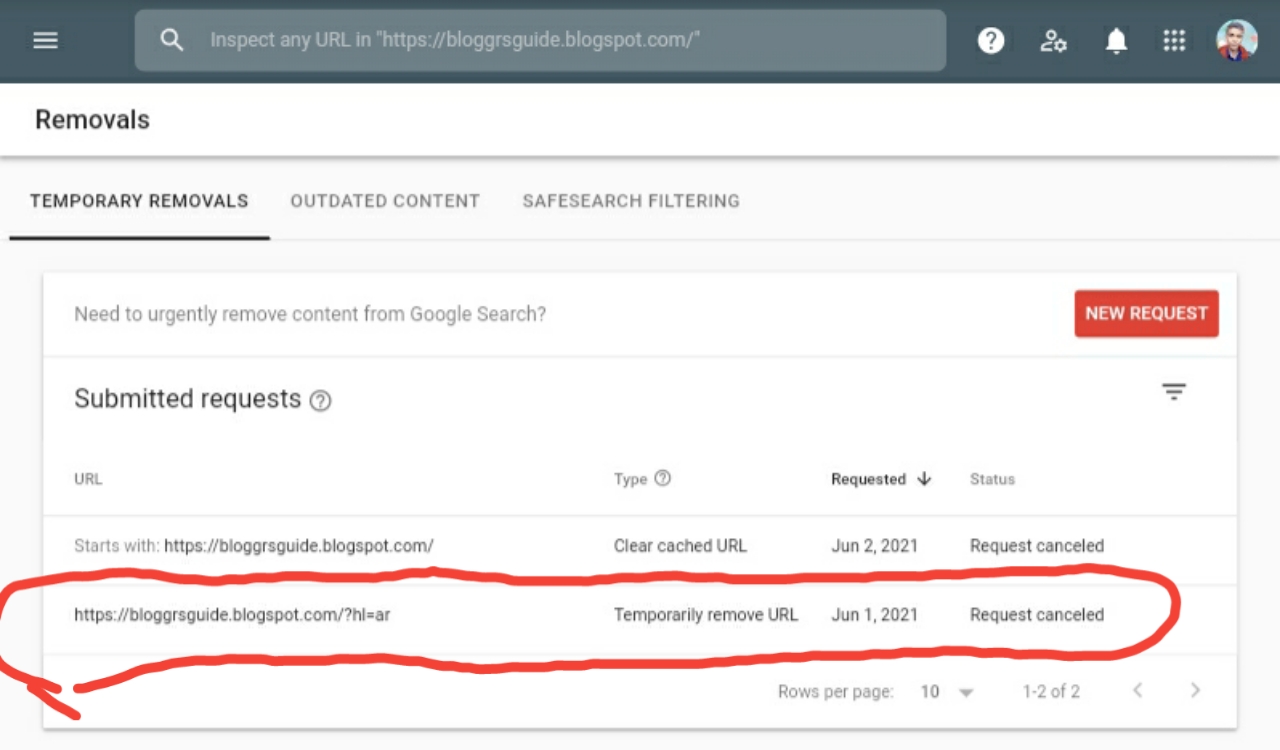
Task: Click the New Request button
Action: (1146, 313)
